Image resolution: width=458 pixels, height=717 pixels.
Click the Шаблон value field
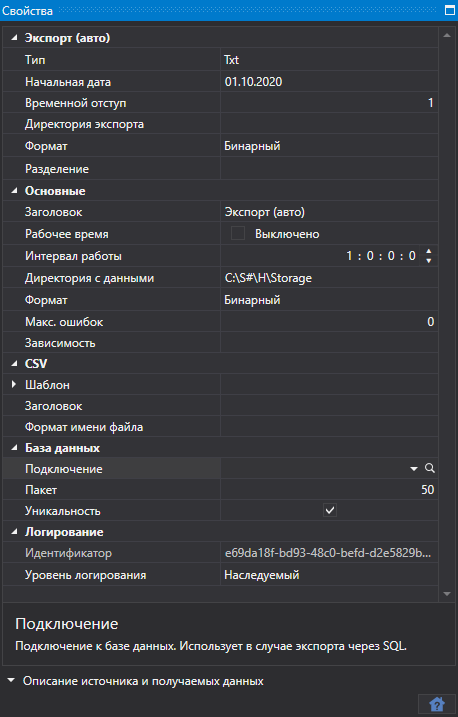click(329, 385)
